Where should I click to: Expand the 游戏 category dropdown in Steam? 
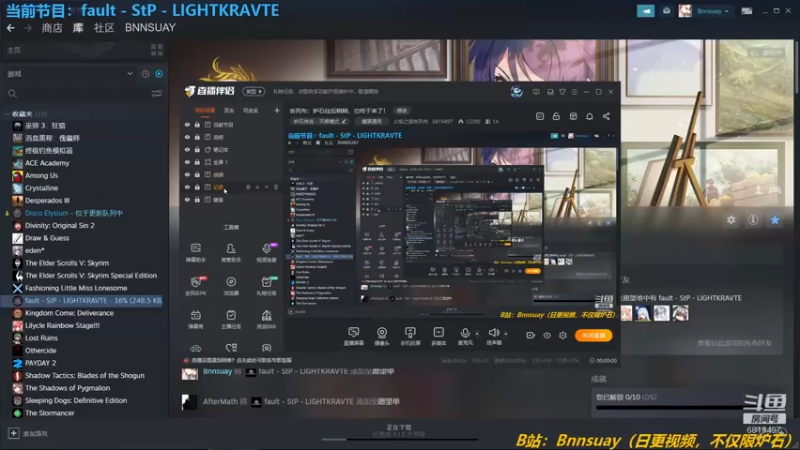coord(130,74)
